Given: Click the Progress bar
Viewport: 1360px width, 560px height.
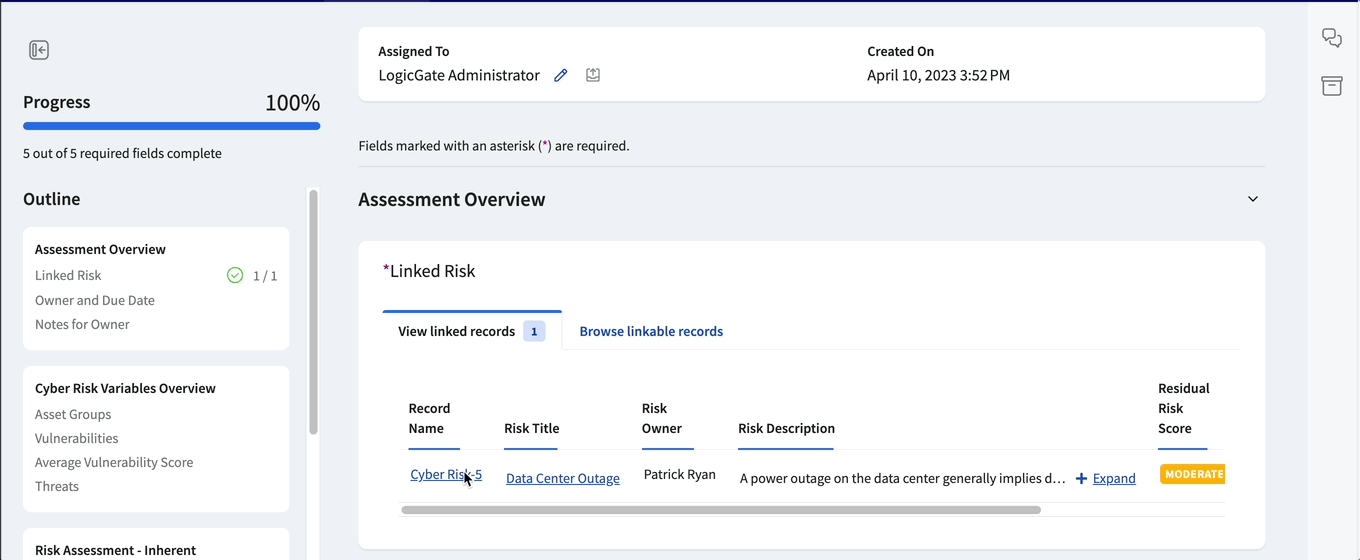Looking at the screenshot, I should point(172,126).
